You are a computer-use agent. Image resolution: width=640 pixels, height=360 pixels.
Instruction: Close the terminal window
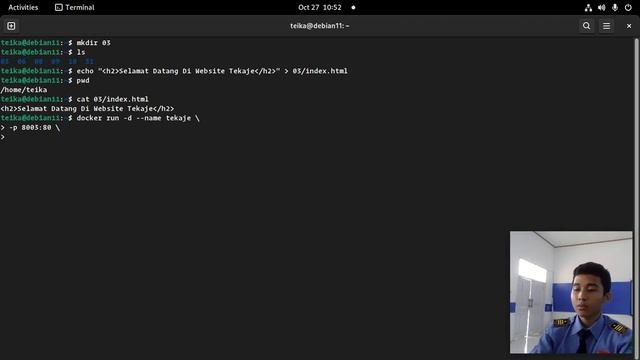629,26
